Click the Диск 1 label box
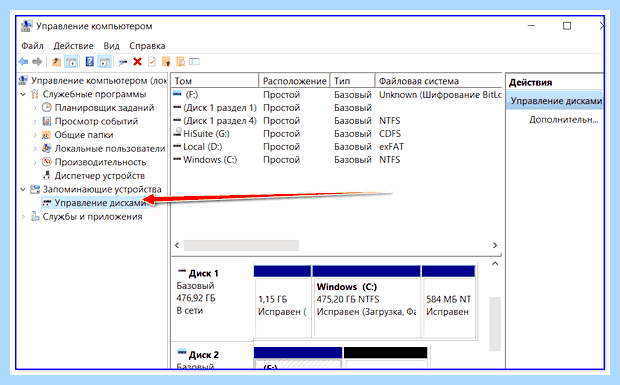 click(212, 300)
